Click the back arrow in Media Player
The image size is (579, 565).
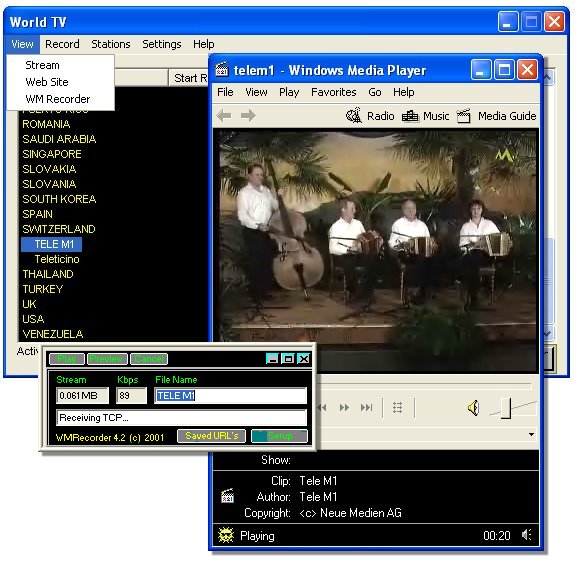[x=224, y=116]
